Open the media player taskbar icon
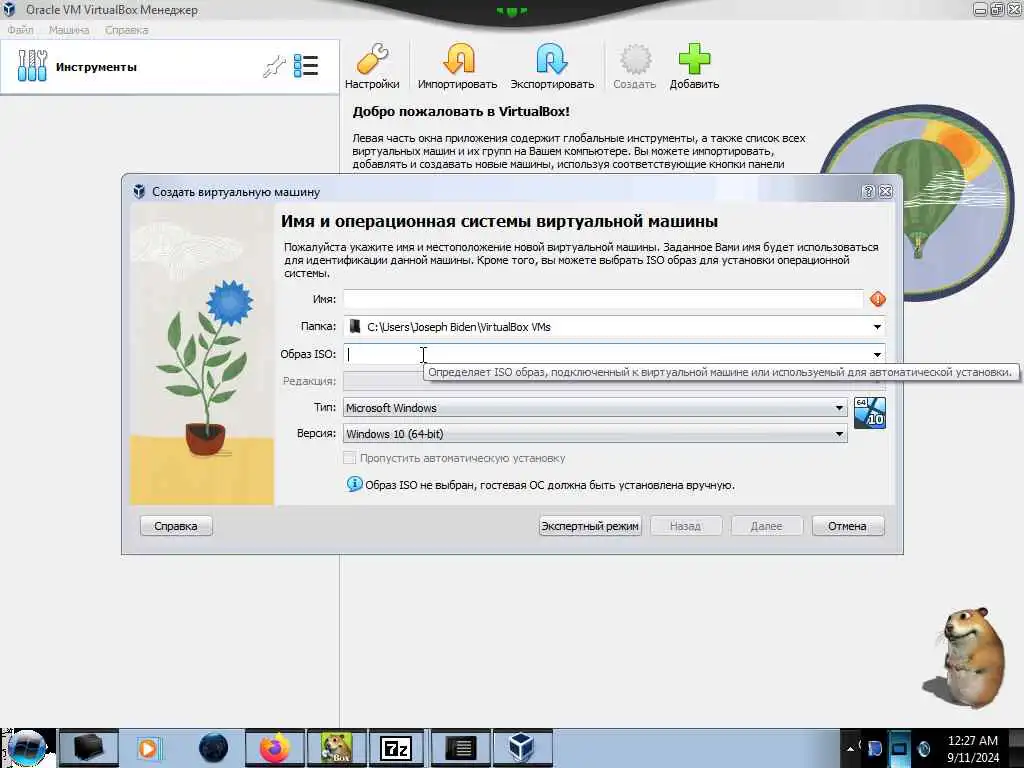The image size is (1024, 768). tap(148, 748)
